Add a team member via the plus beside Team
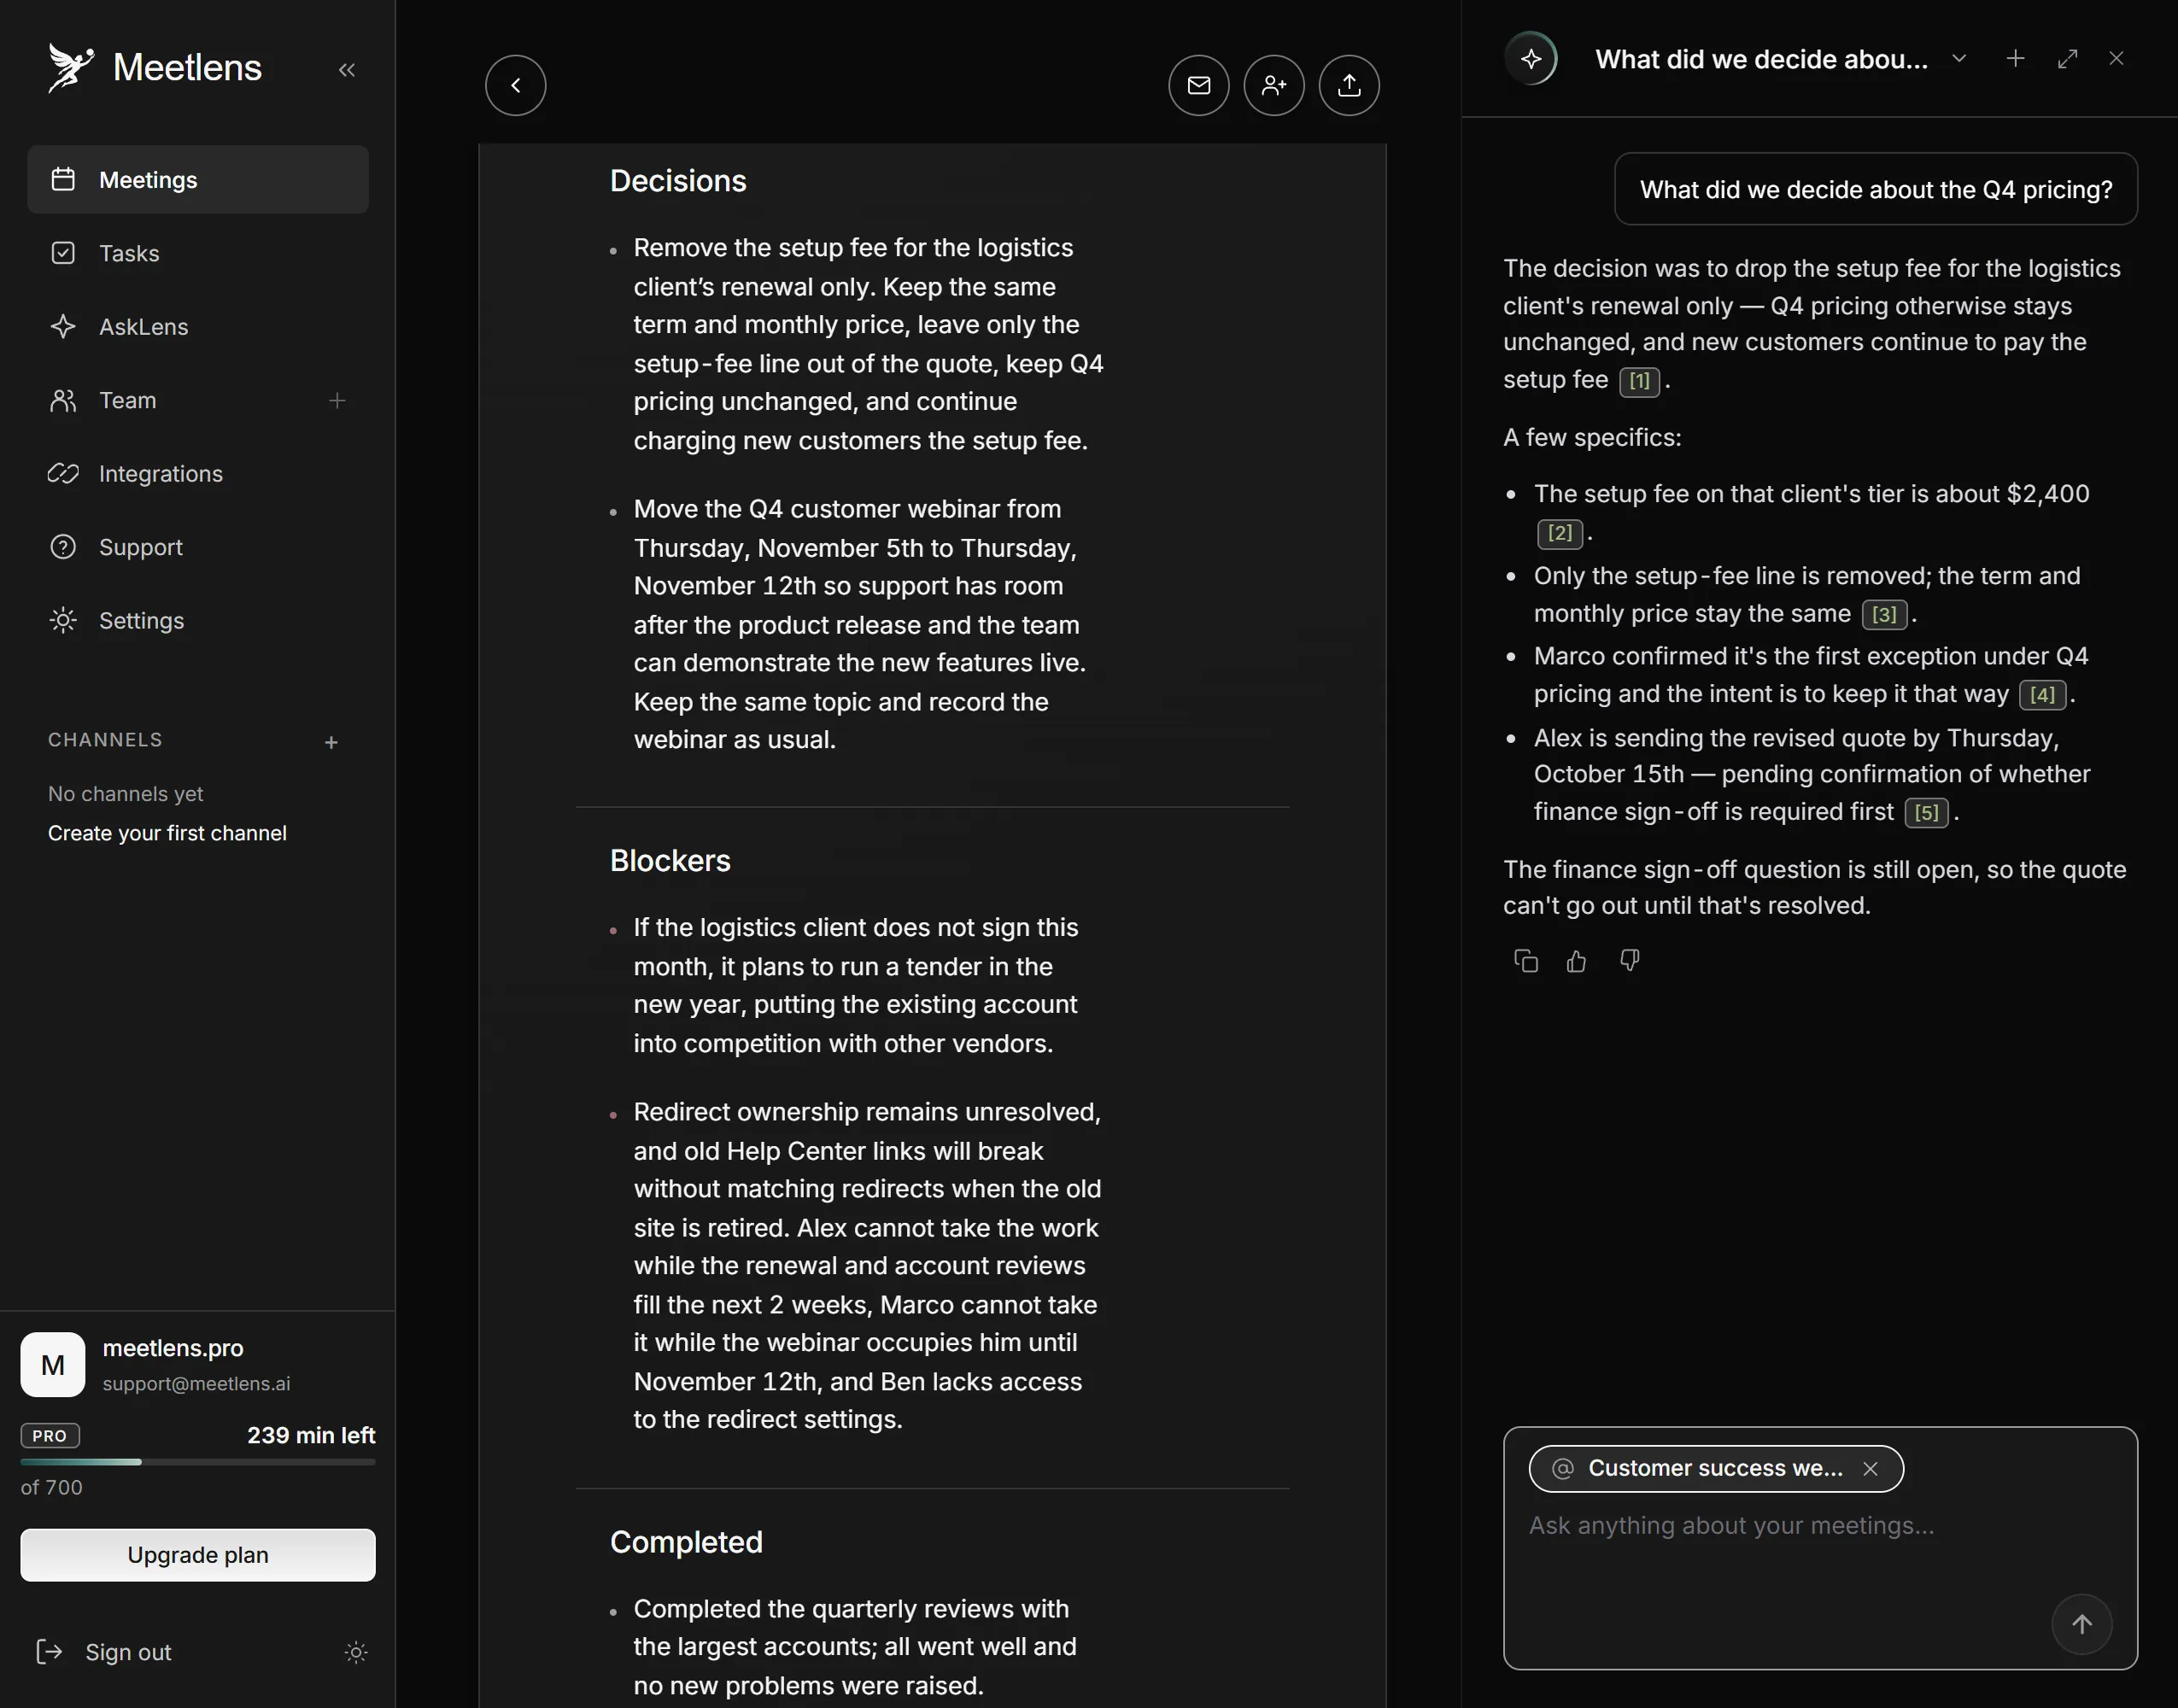 point(337,401)
